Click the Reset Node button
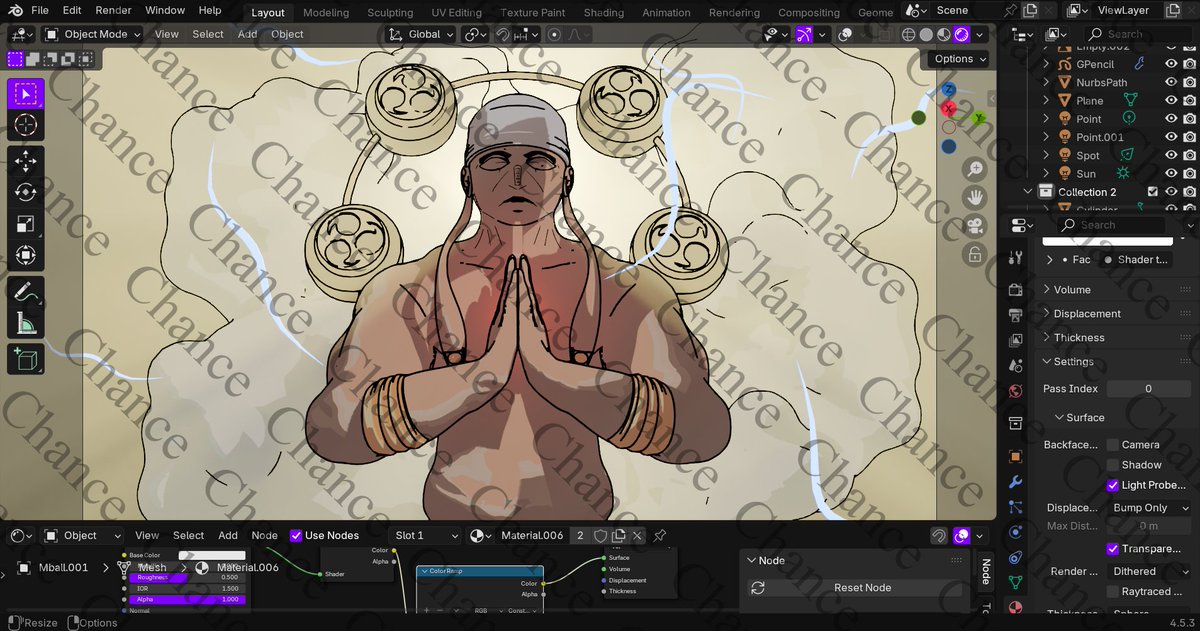The width and height of the screenshot is (1200, 631). pos(862,588)
